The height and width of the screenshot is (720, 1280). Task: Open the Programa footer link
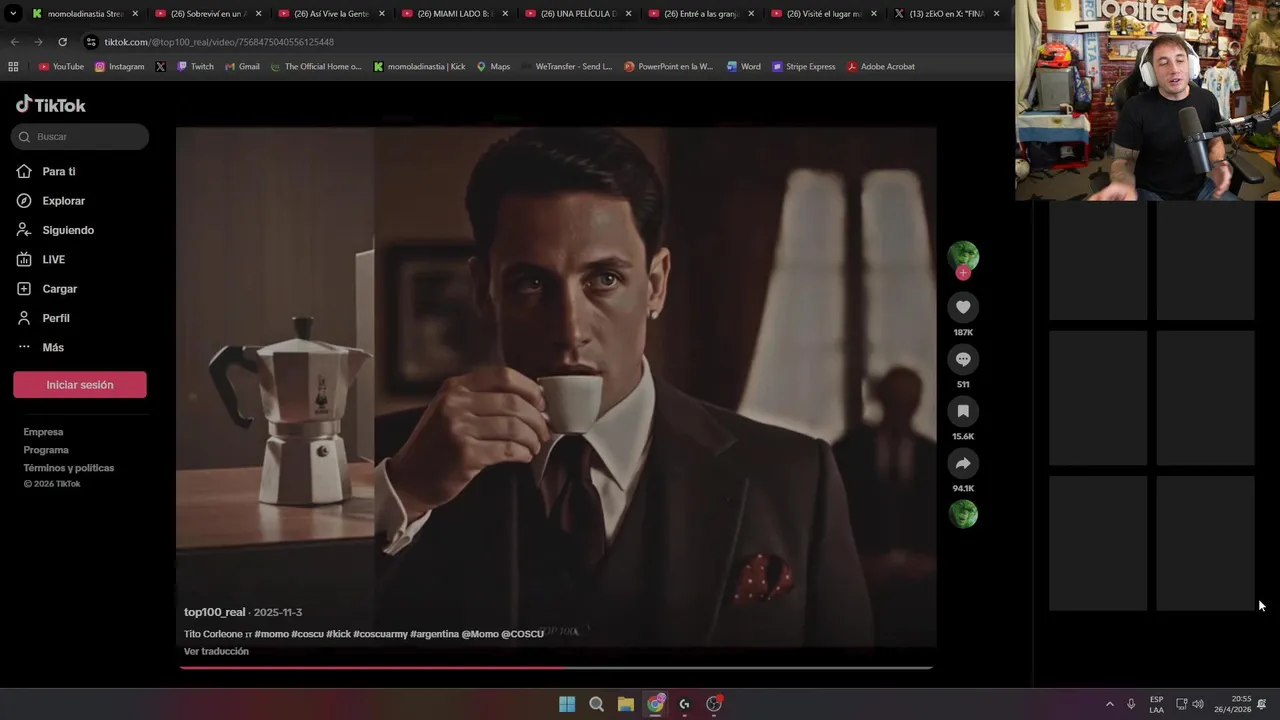point(46,450)
